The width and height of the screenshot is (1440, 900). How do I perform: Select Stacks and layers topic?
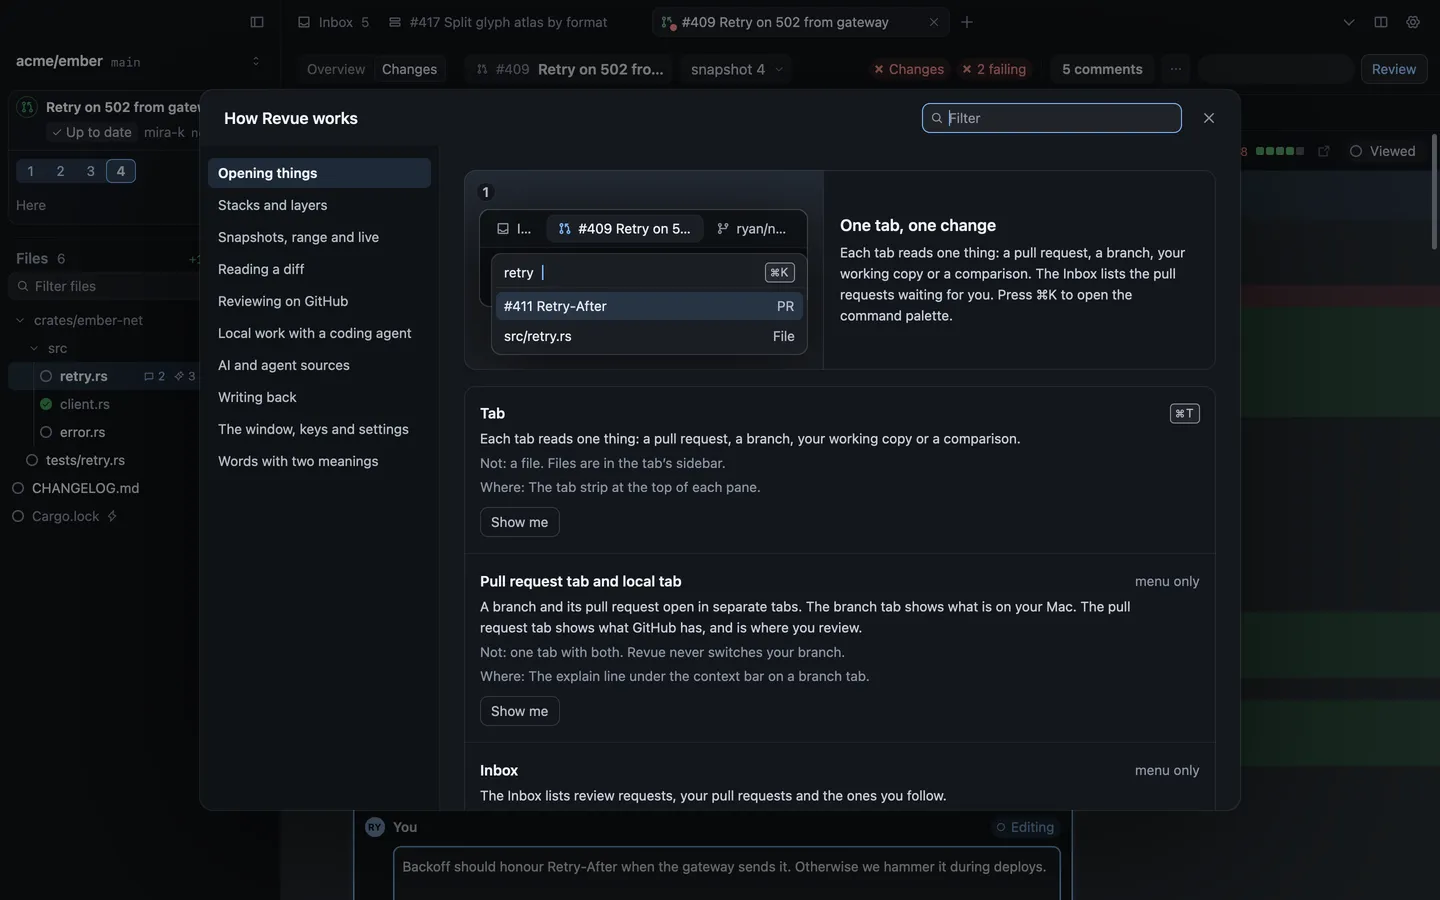pyautogui.click(x=319, y=205)
